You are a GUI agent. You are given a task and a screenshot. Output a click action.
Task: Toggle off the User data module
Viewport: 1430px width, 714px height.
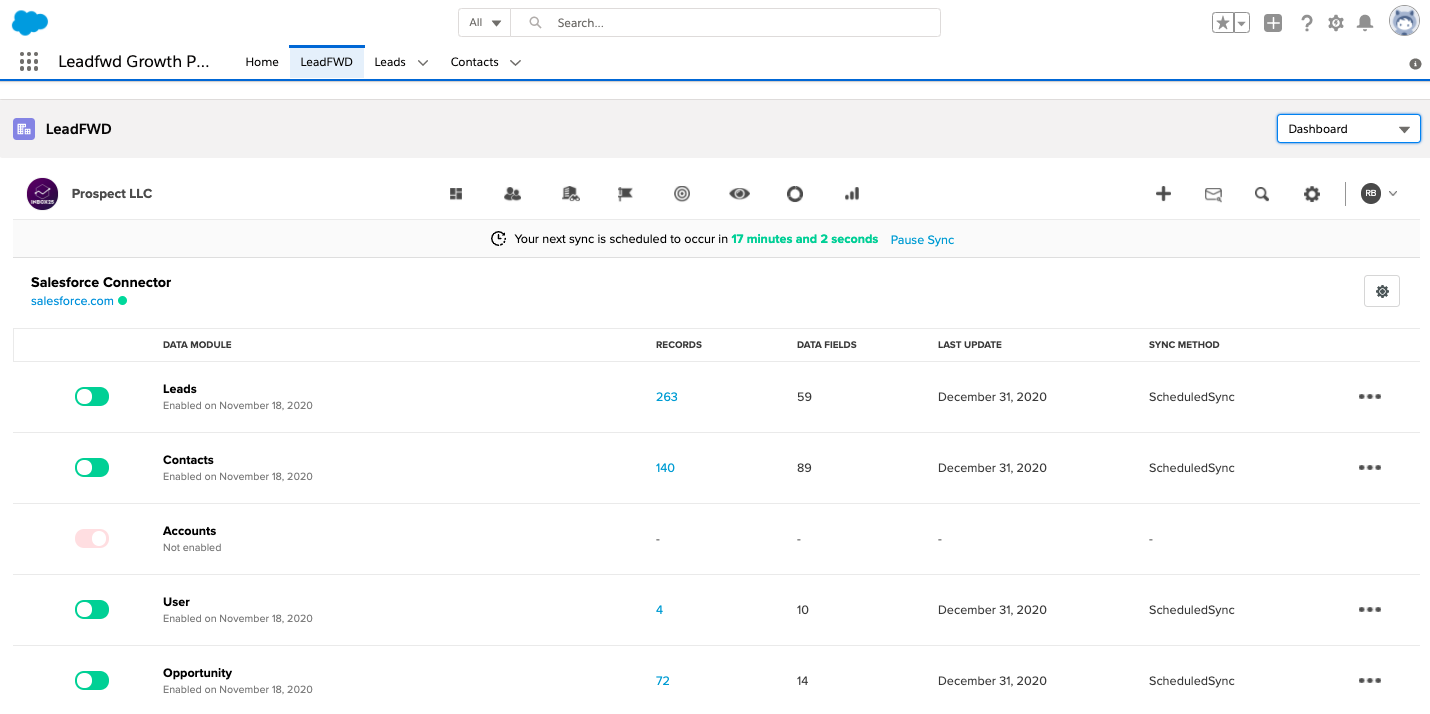click(92, 610)
